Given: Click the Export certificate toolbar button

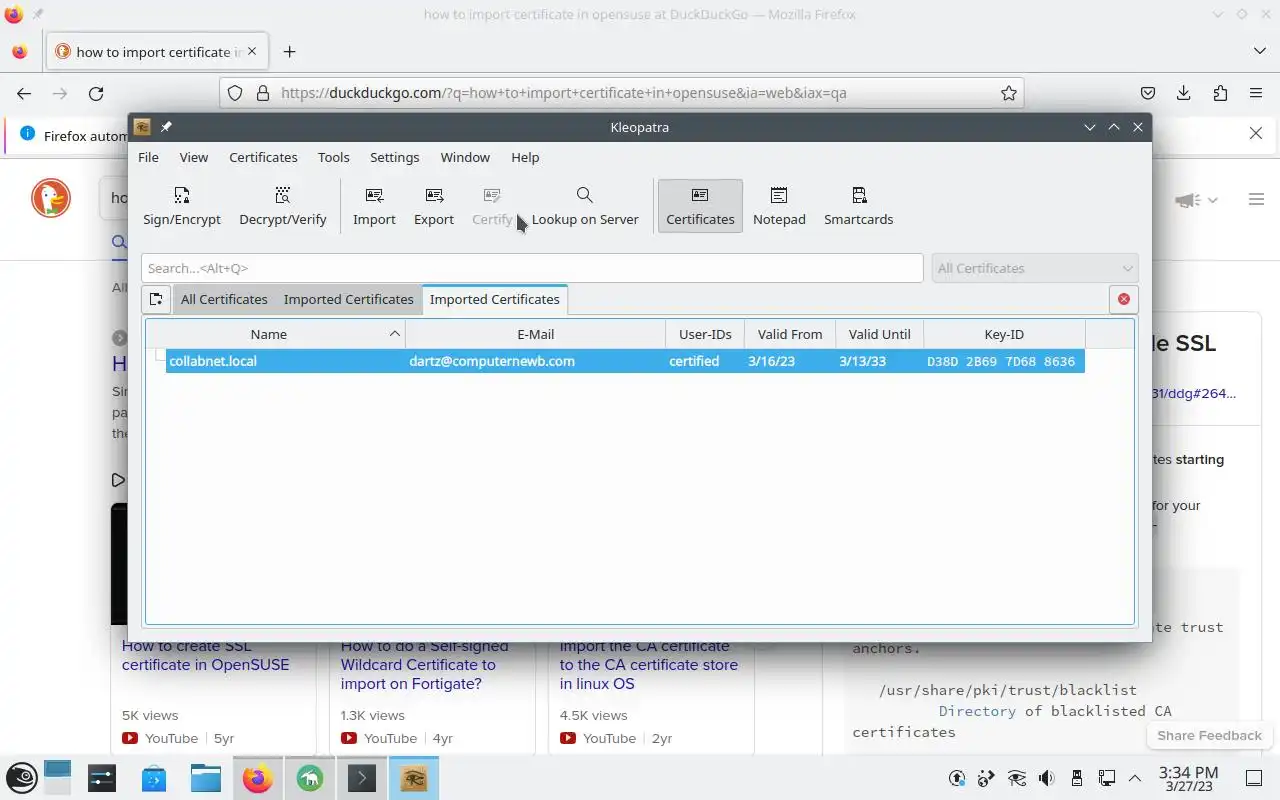Looking at the screenshot, I should [x=434, y=206].
